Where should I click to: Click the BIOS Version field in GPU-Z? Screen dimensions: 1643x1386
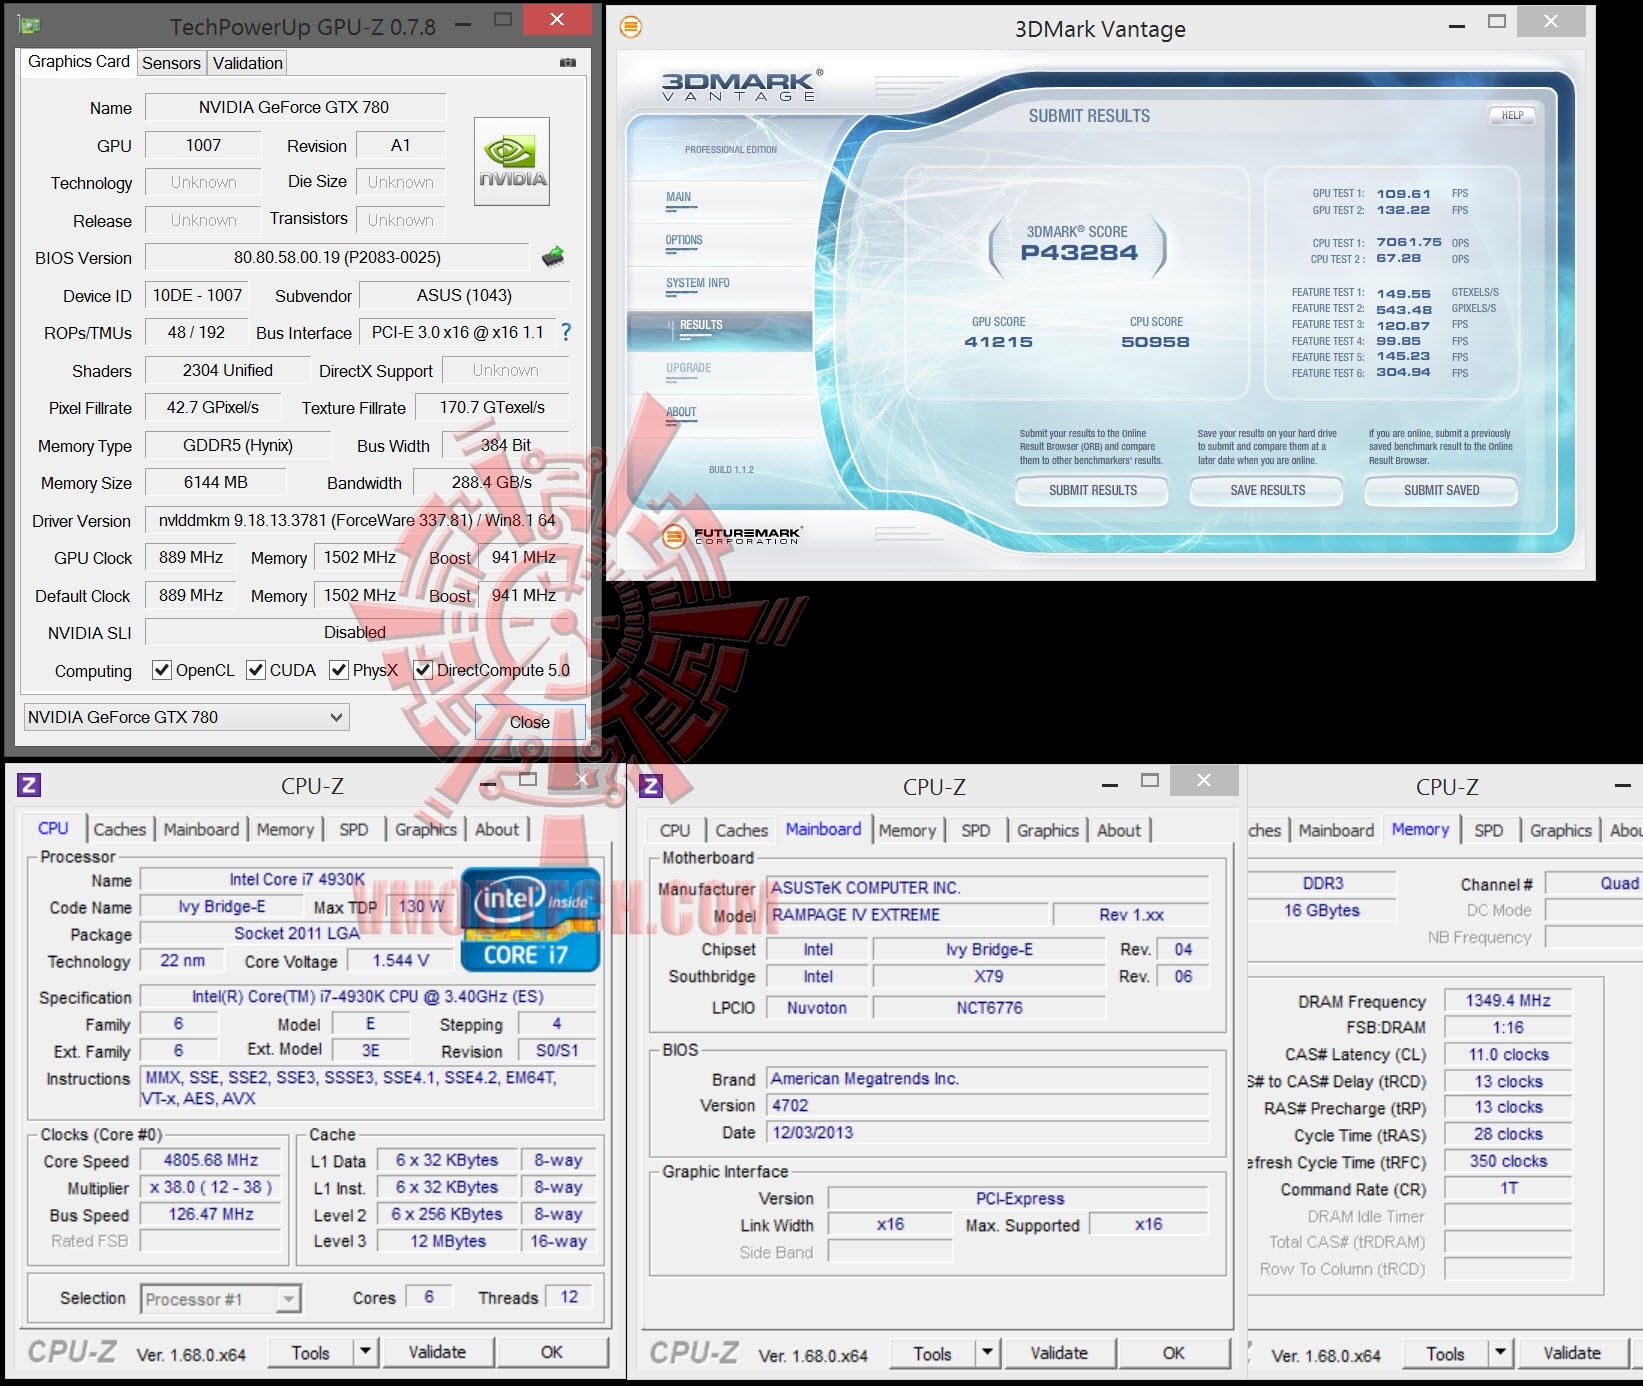click(x=337, y=257)
